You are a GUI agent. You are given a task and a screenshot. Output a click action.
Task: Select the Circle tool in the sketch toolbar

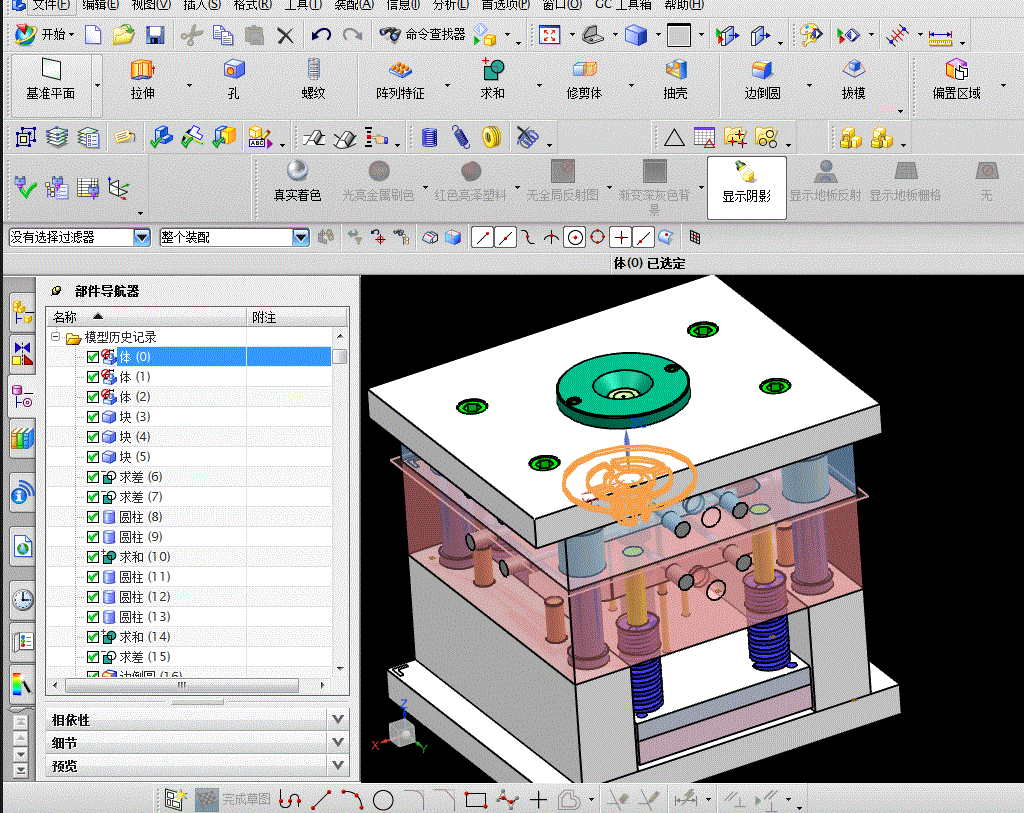point(383,800)
